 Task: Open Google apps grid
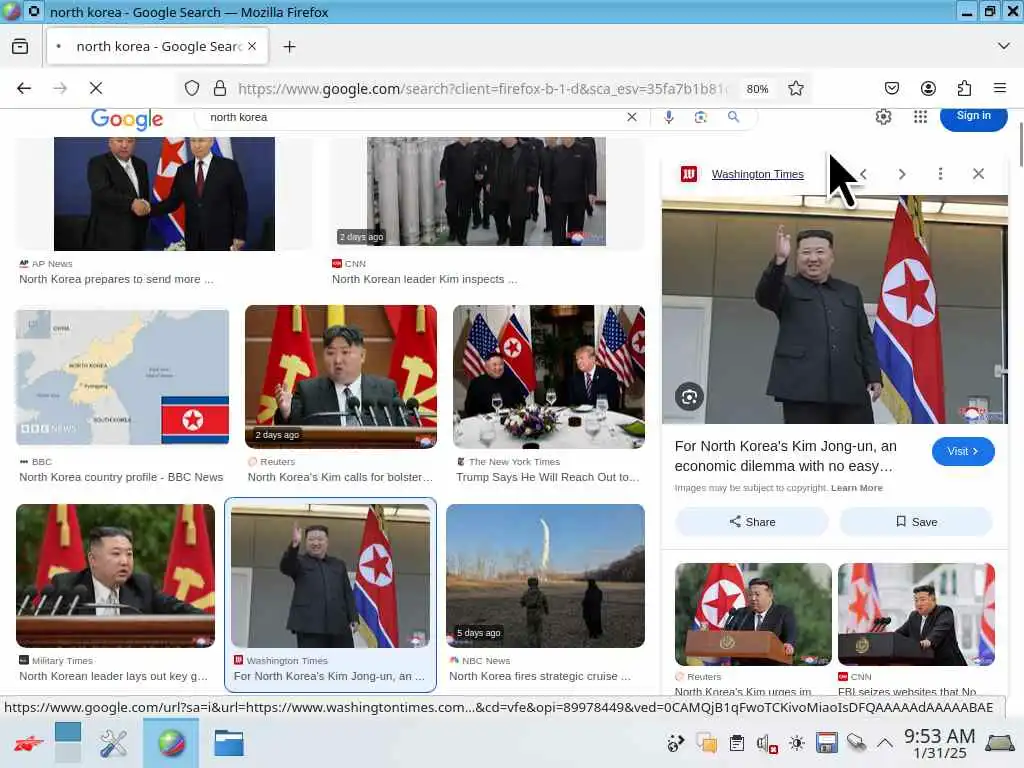[x=920, y=117]
